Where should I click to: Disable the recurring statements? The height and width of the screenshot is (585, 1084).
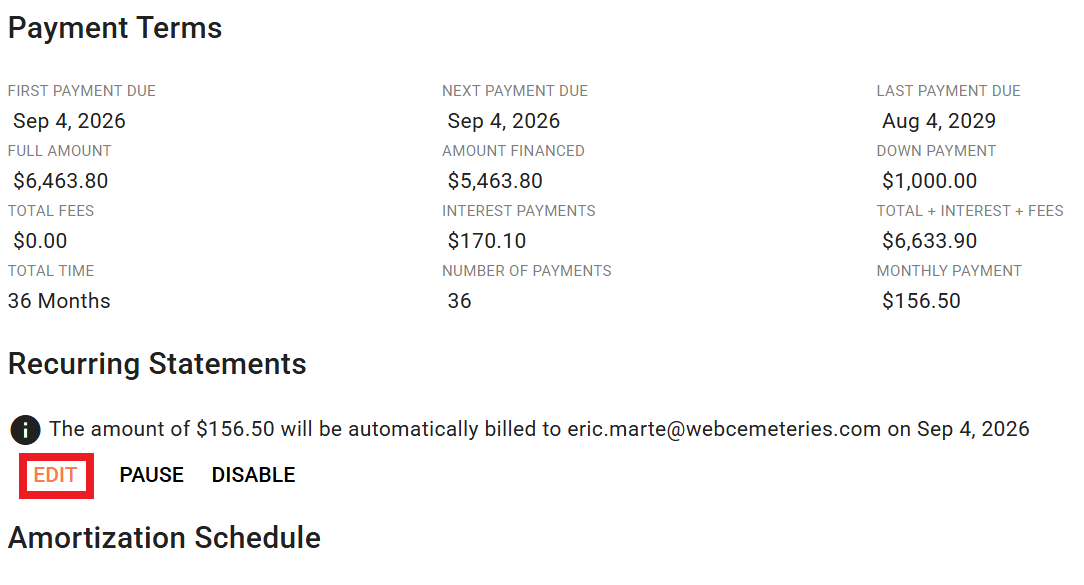point(253,475)
